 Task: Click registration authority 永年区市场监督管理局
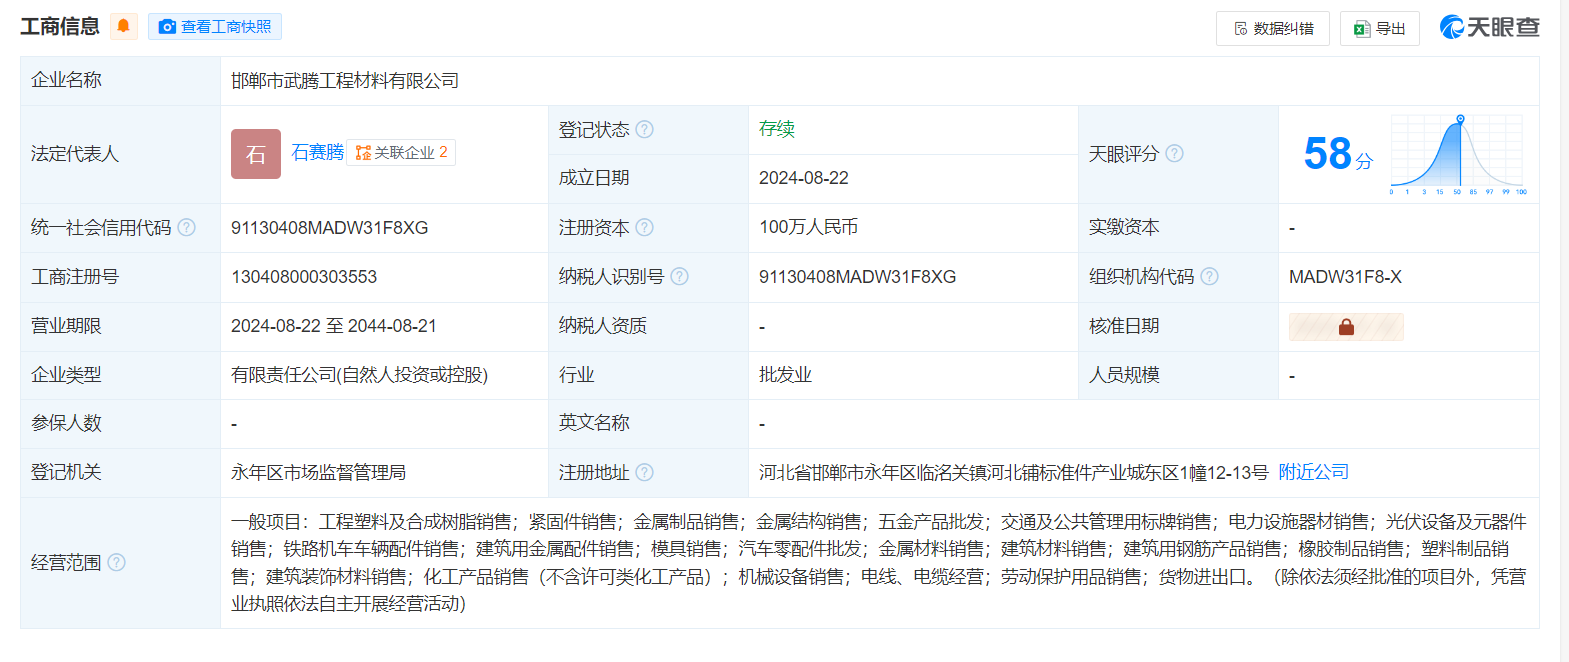[x=318, y=473]
